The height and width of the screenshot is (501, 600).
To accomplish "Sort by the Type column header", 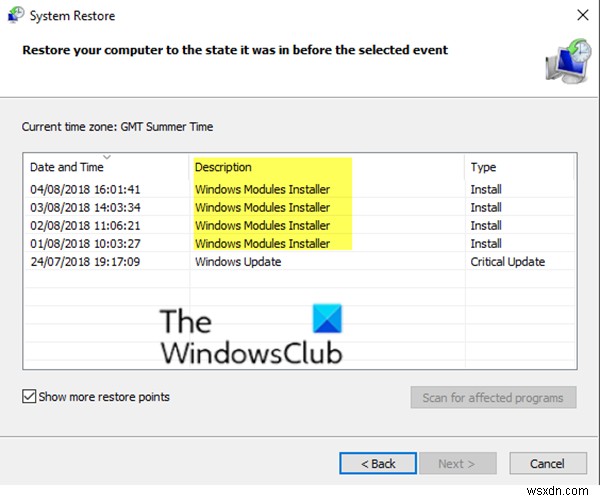I will click(519, 167).
